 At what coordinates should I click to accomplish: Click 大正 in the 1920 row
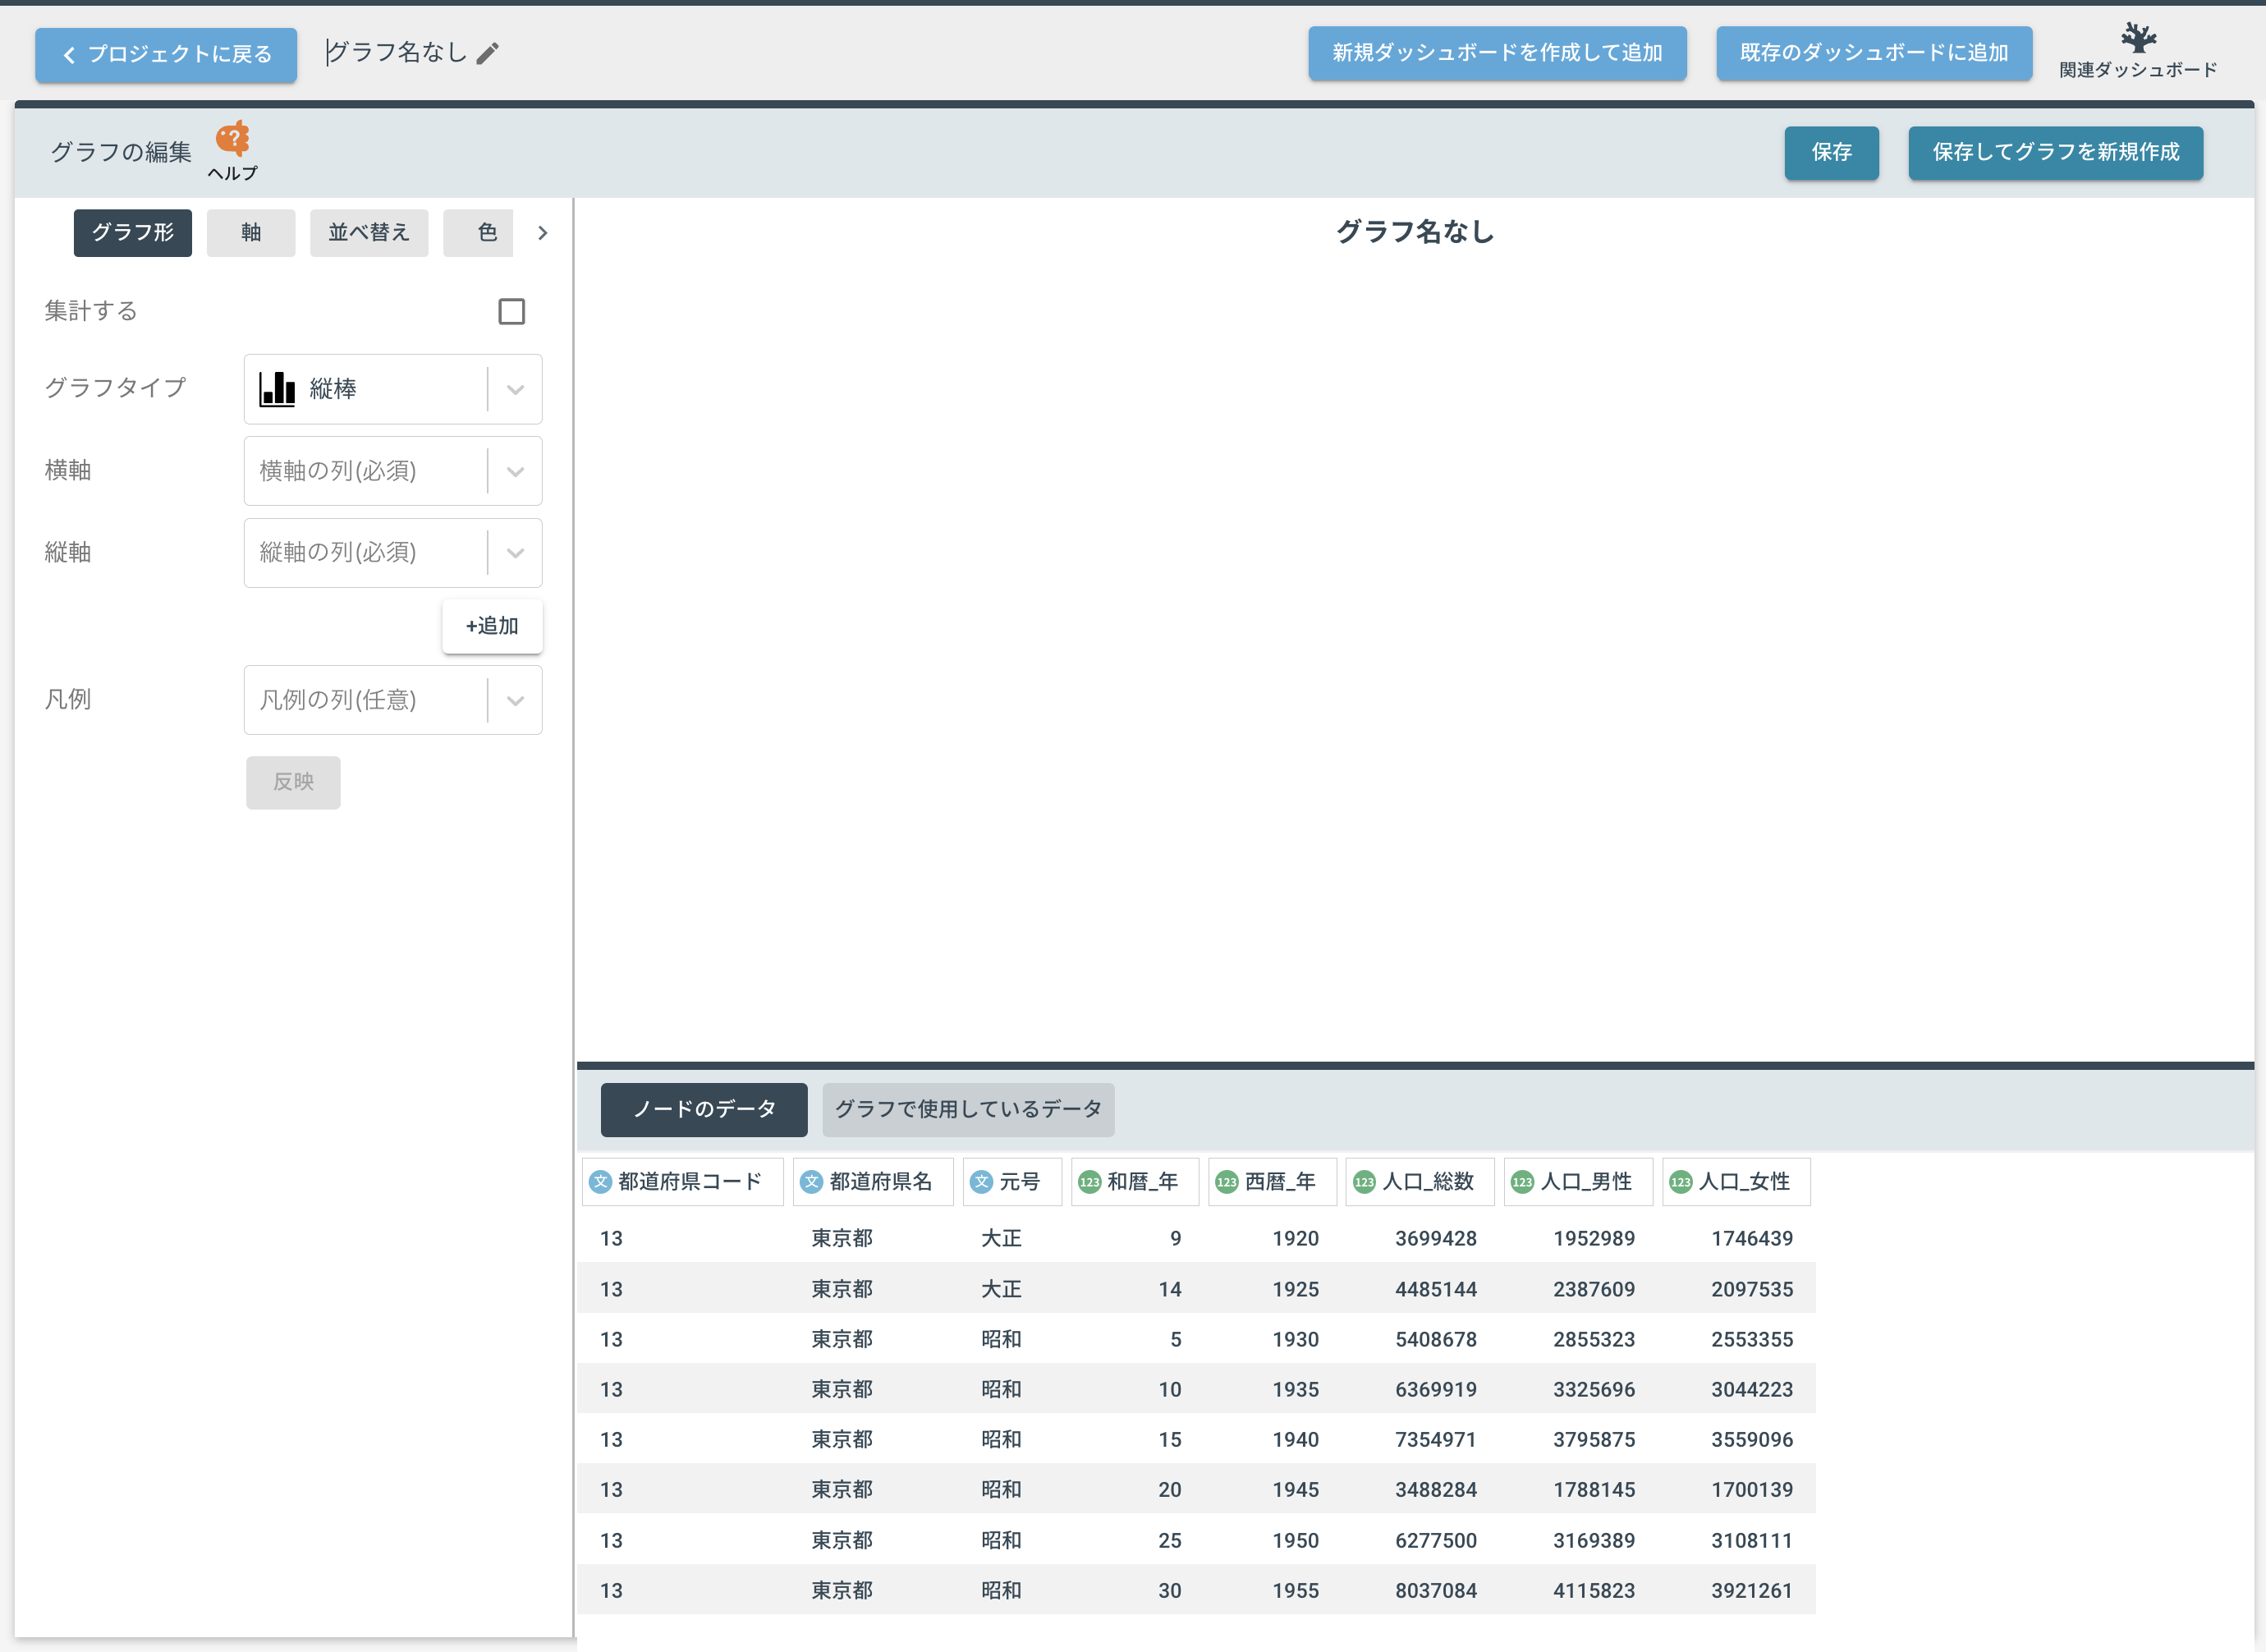click(1001, 1238)
